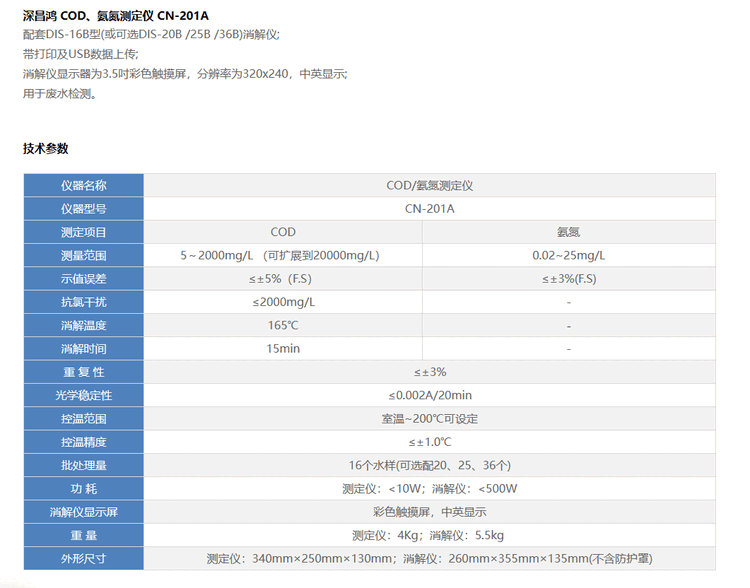Click the 16个水样 cell
The width and height of the screenshot is (750, 588).
pyautogui.click(x=430, y=465)
